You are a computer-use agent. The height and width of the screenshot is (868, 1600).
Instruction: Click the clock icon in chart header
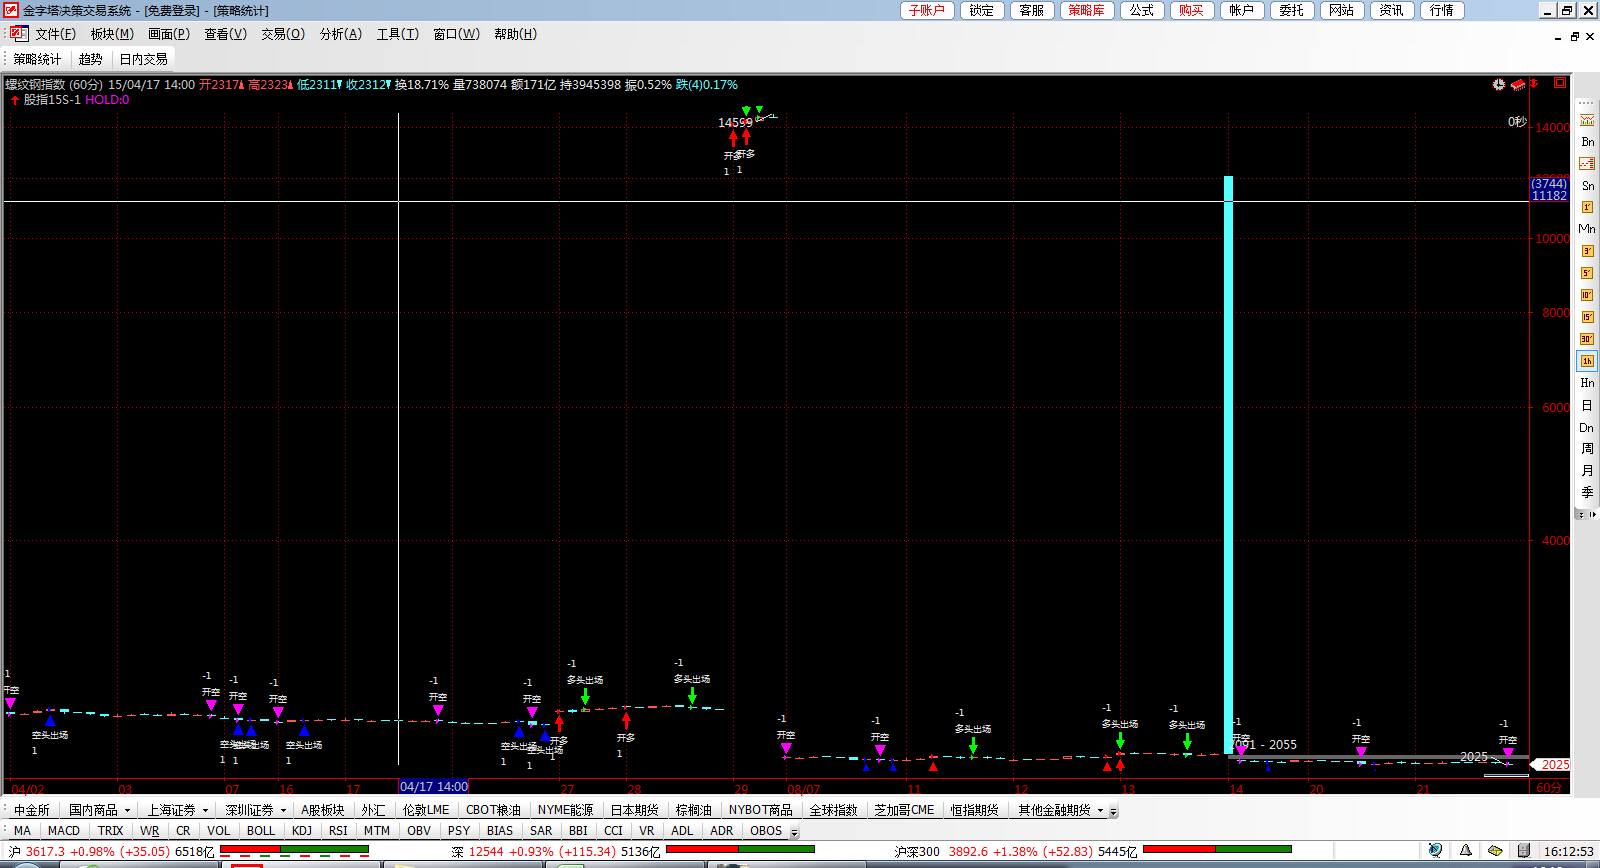[x=1498, y=85]
